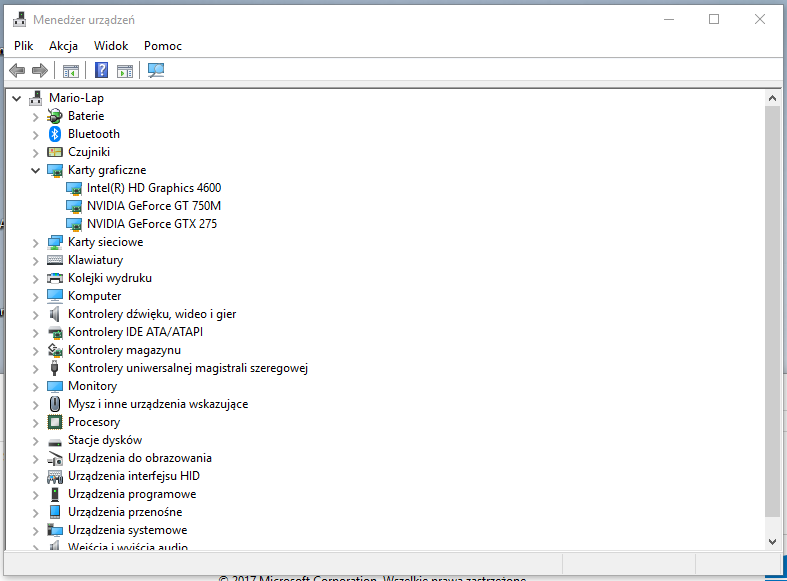Click the Stacje dysków drive icon
Image resolution: width=787 pixels, height=581 pixels.
[55, 442]
